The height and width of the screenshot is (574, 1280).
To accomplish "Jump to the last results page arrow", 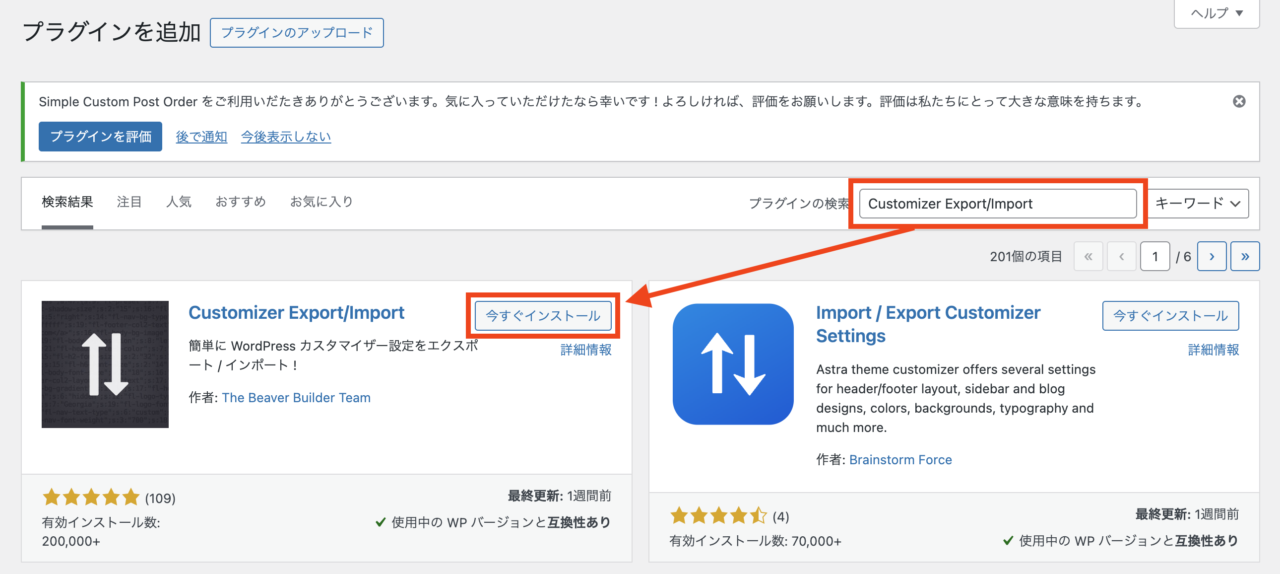I will (x=1245, y=256).
